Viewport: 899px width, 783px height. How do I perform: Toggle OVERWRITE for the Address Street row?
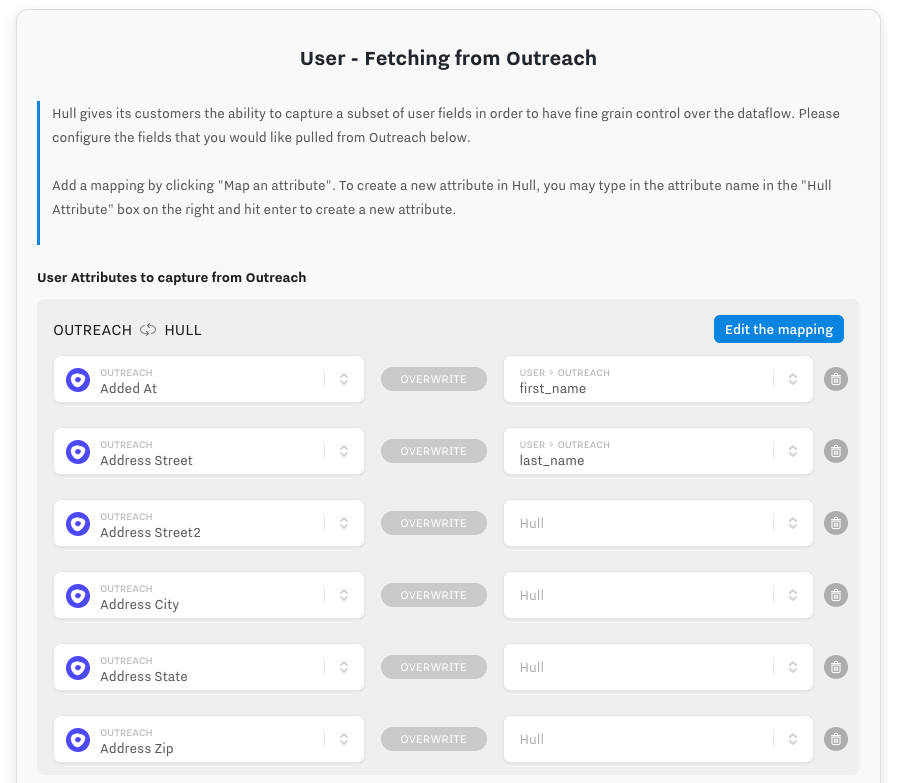433,451
